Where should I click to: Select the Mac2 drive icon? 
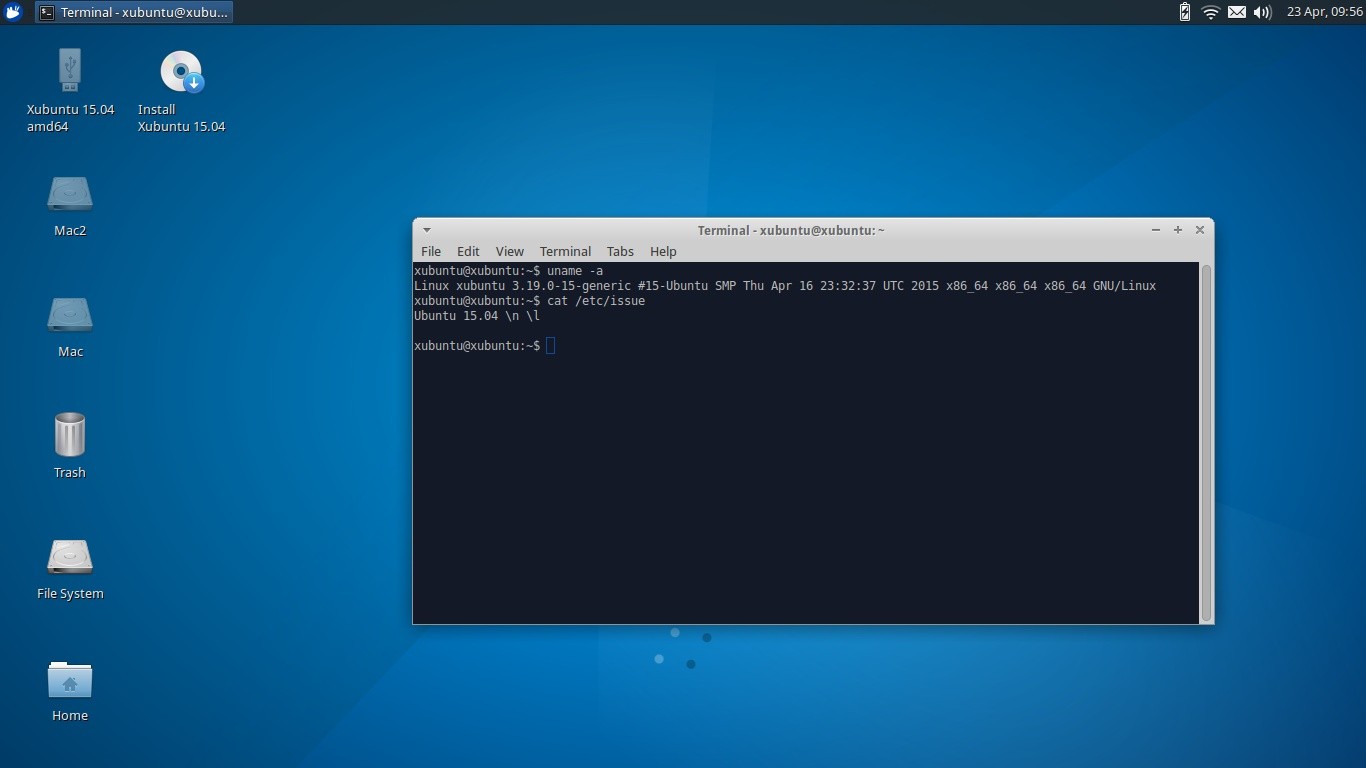tap(70, 194)
